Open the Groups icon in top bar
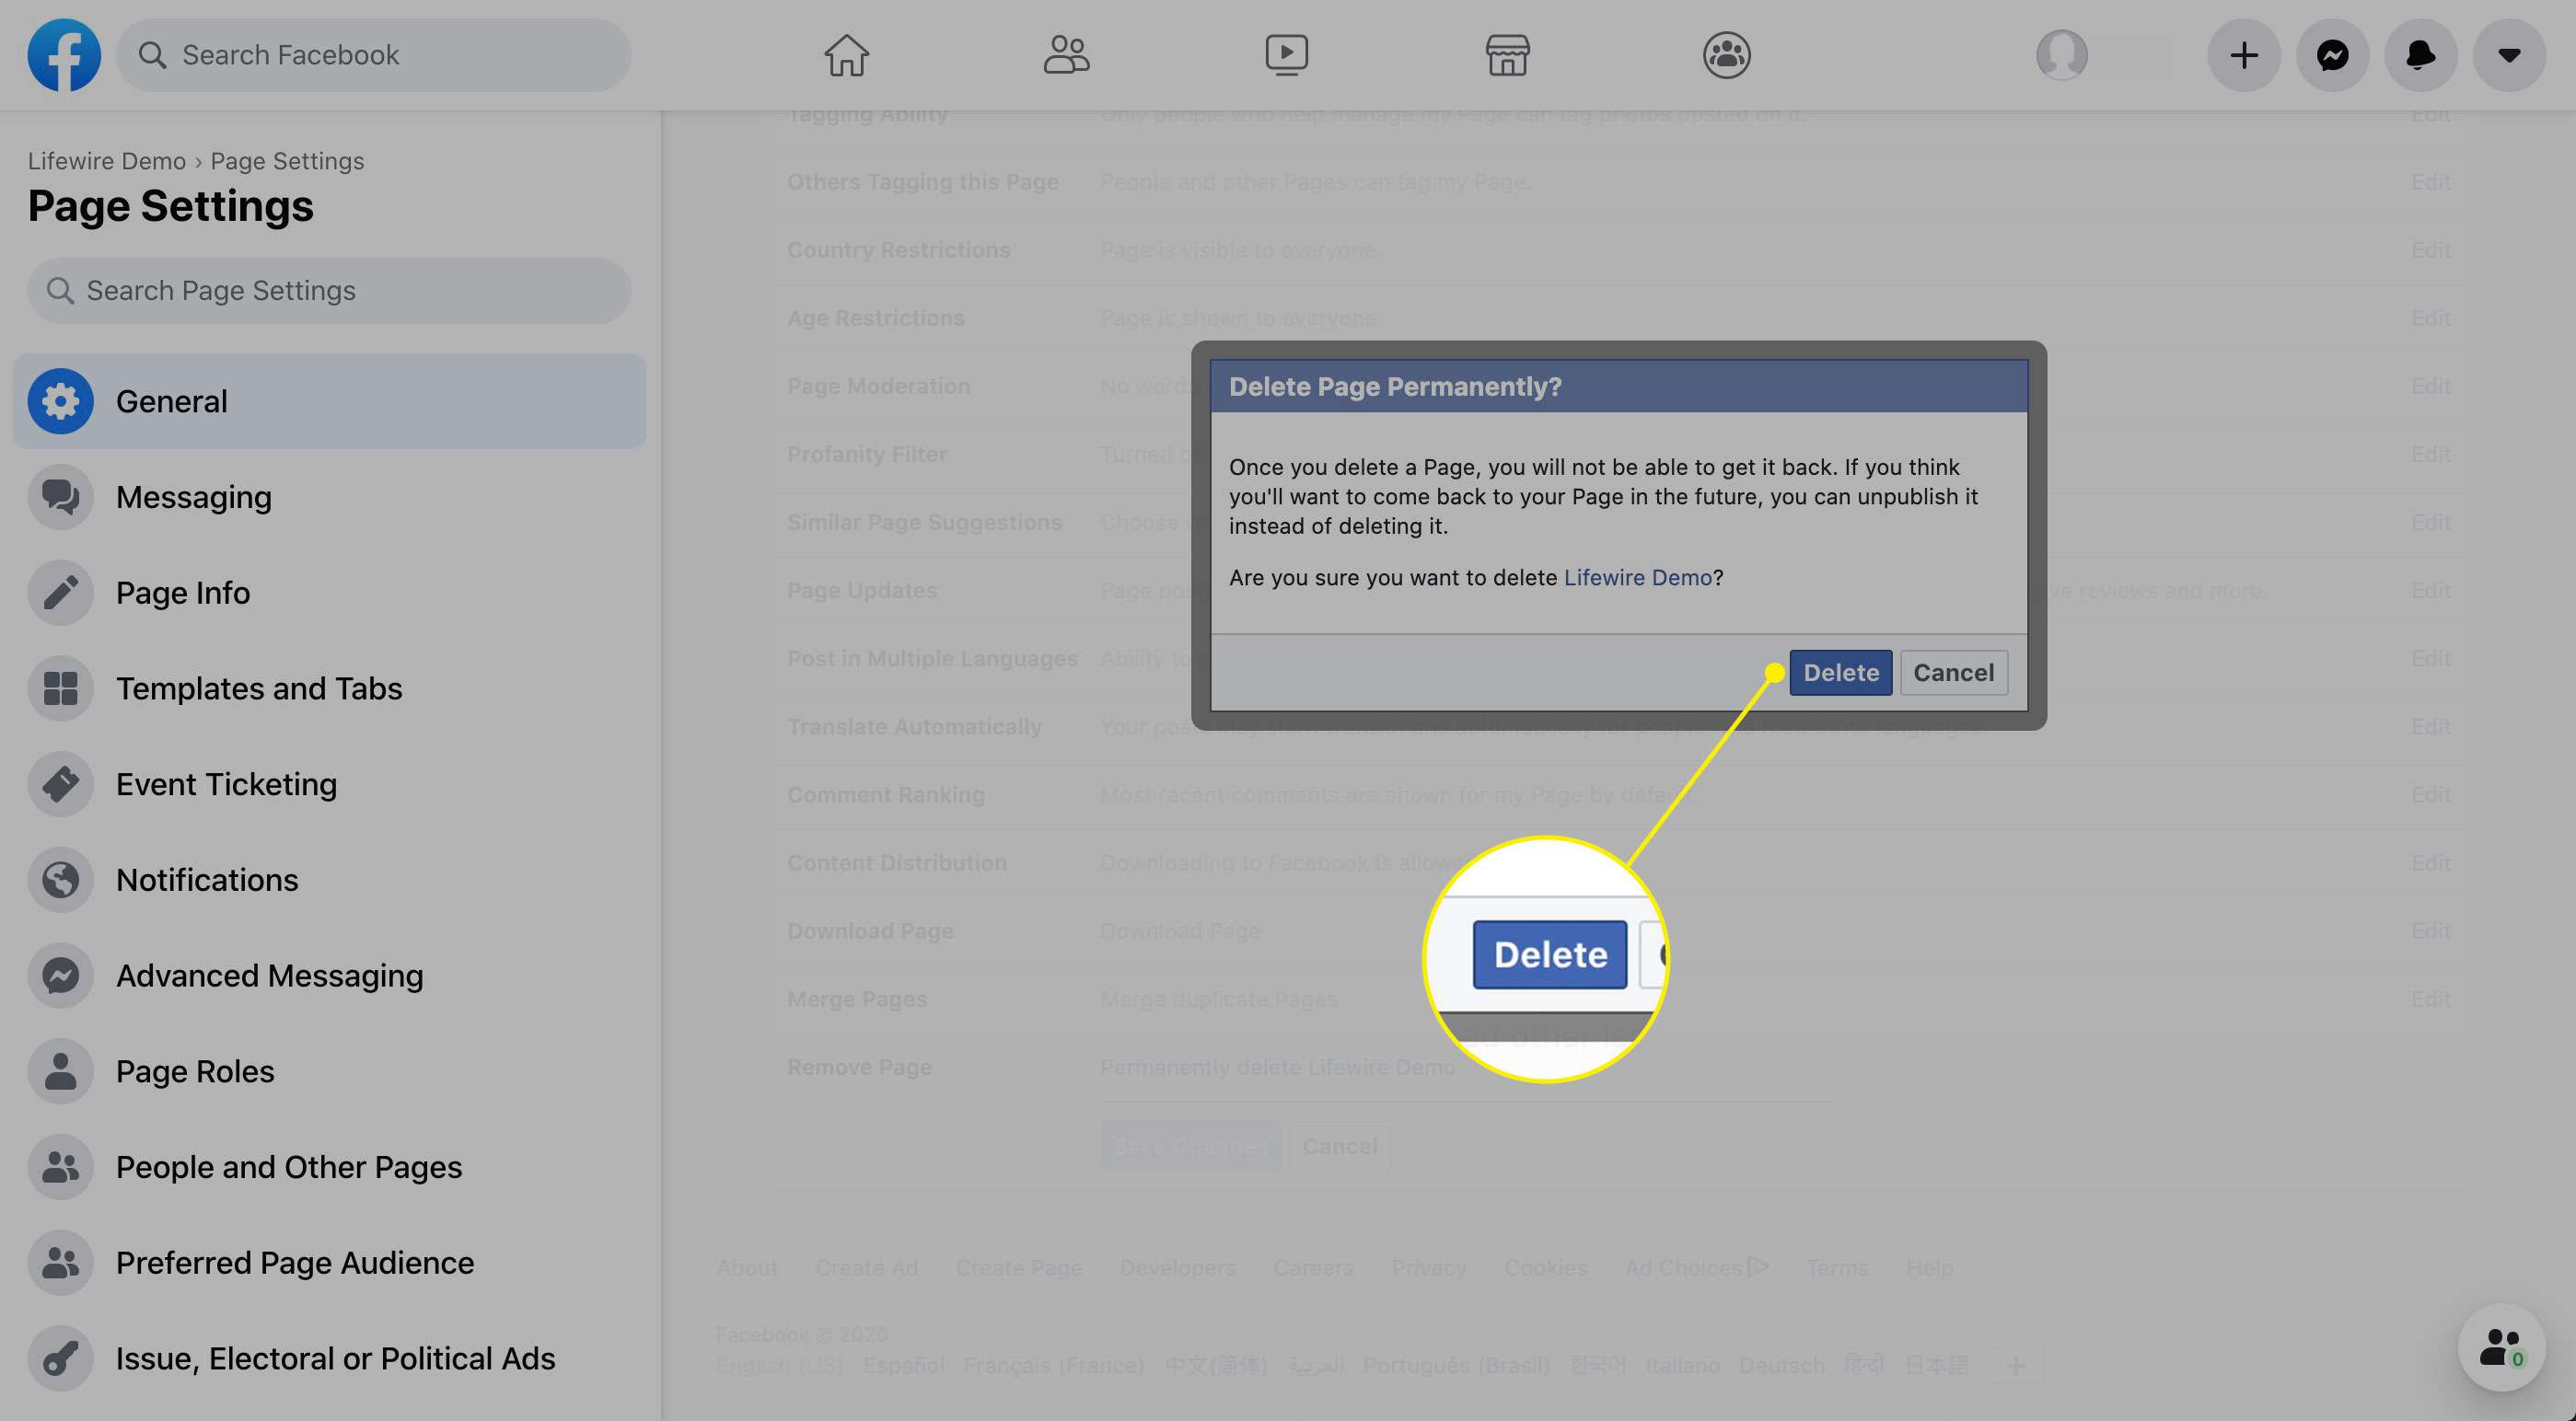The image size is (2576, 1421). [x=1727, y=55]
